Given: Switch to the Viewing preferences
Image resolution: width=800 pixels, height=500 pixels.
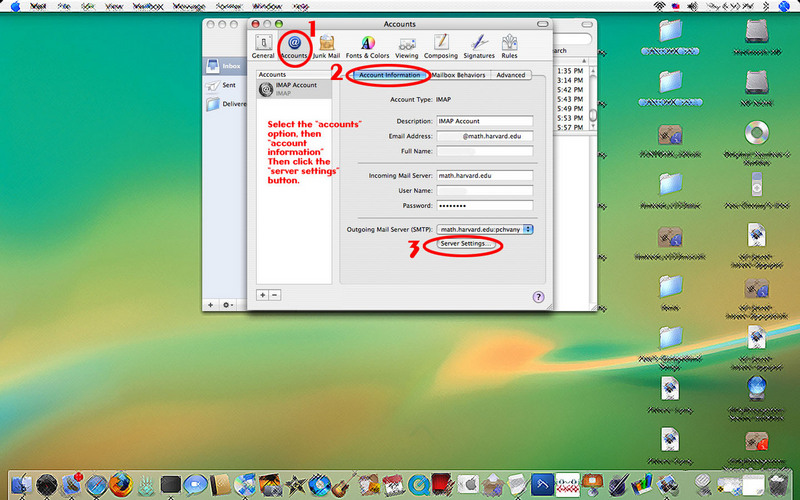Looking at the screenshot, I should pyautogui.click(x=407, y=46).
